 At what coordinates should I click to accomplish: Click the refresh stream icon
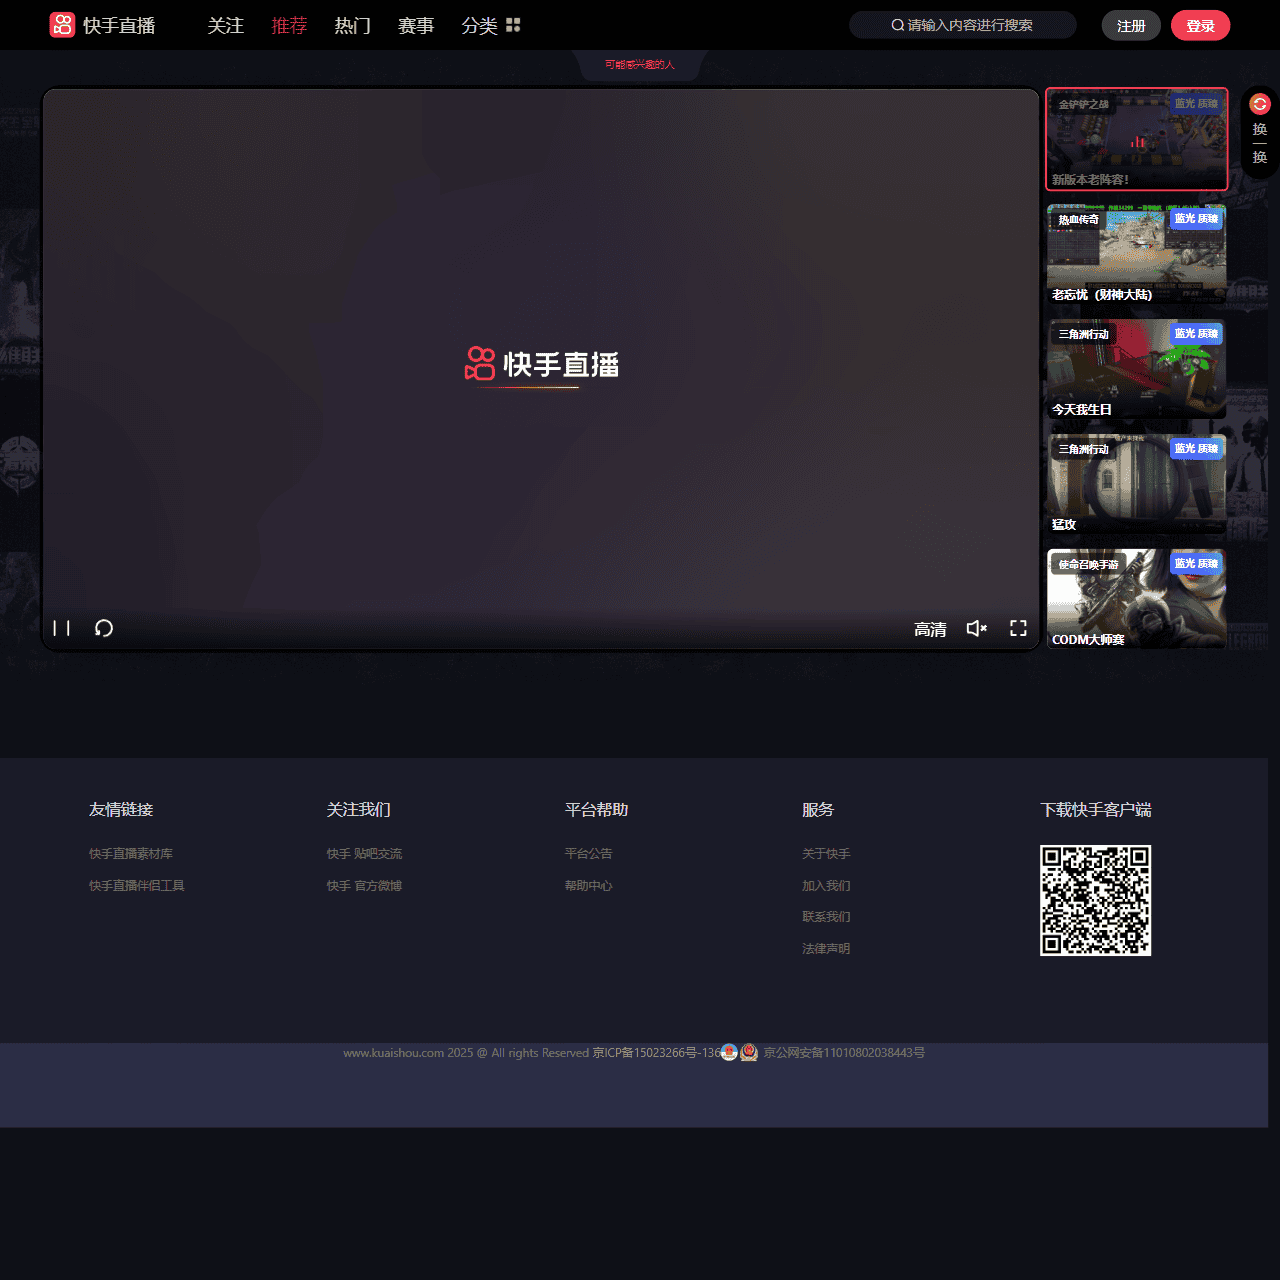[104, 628]
